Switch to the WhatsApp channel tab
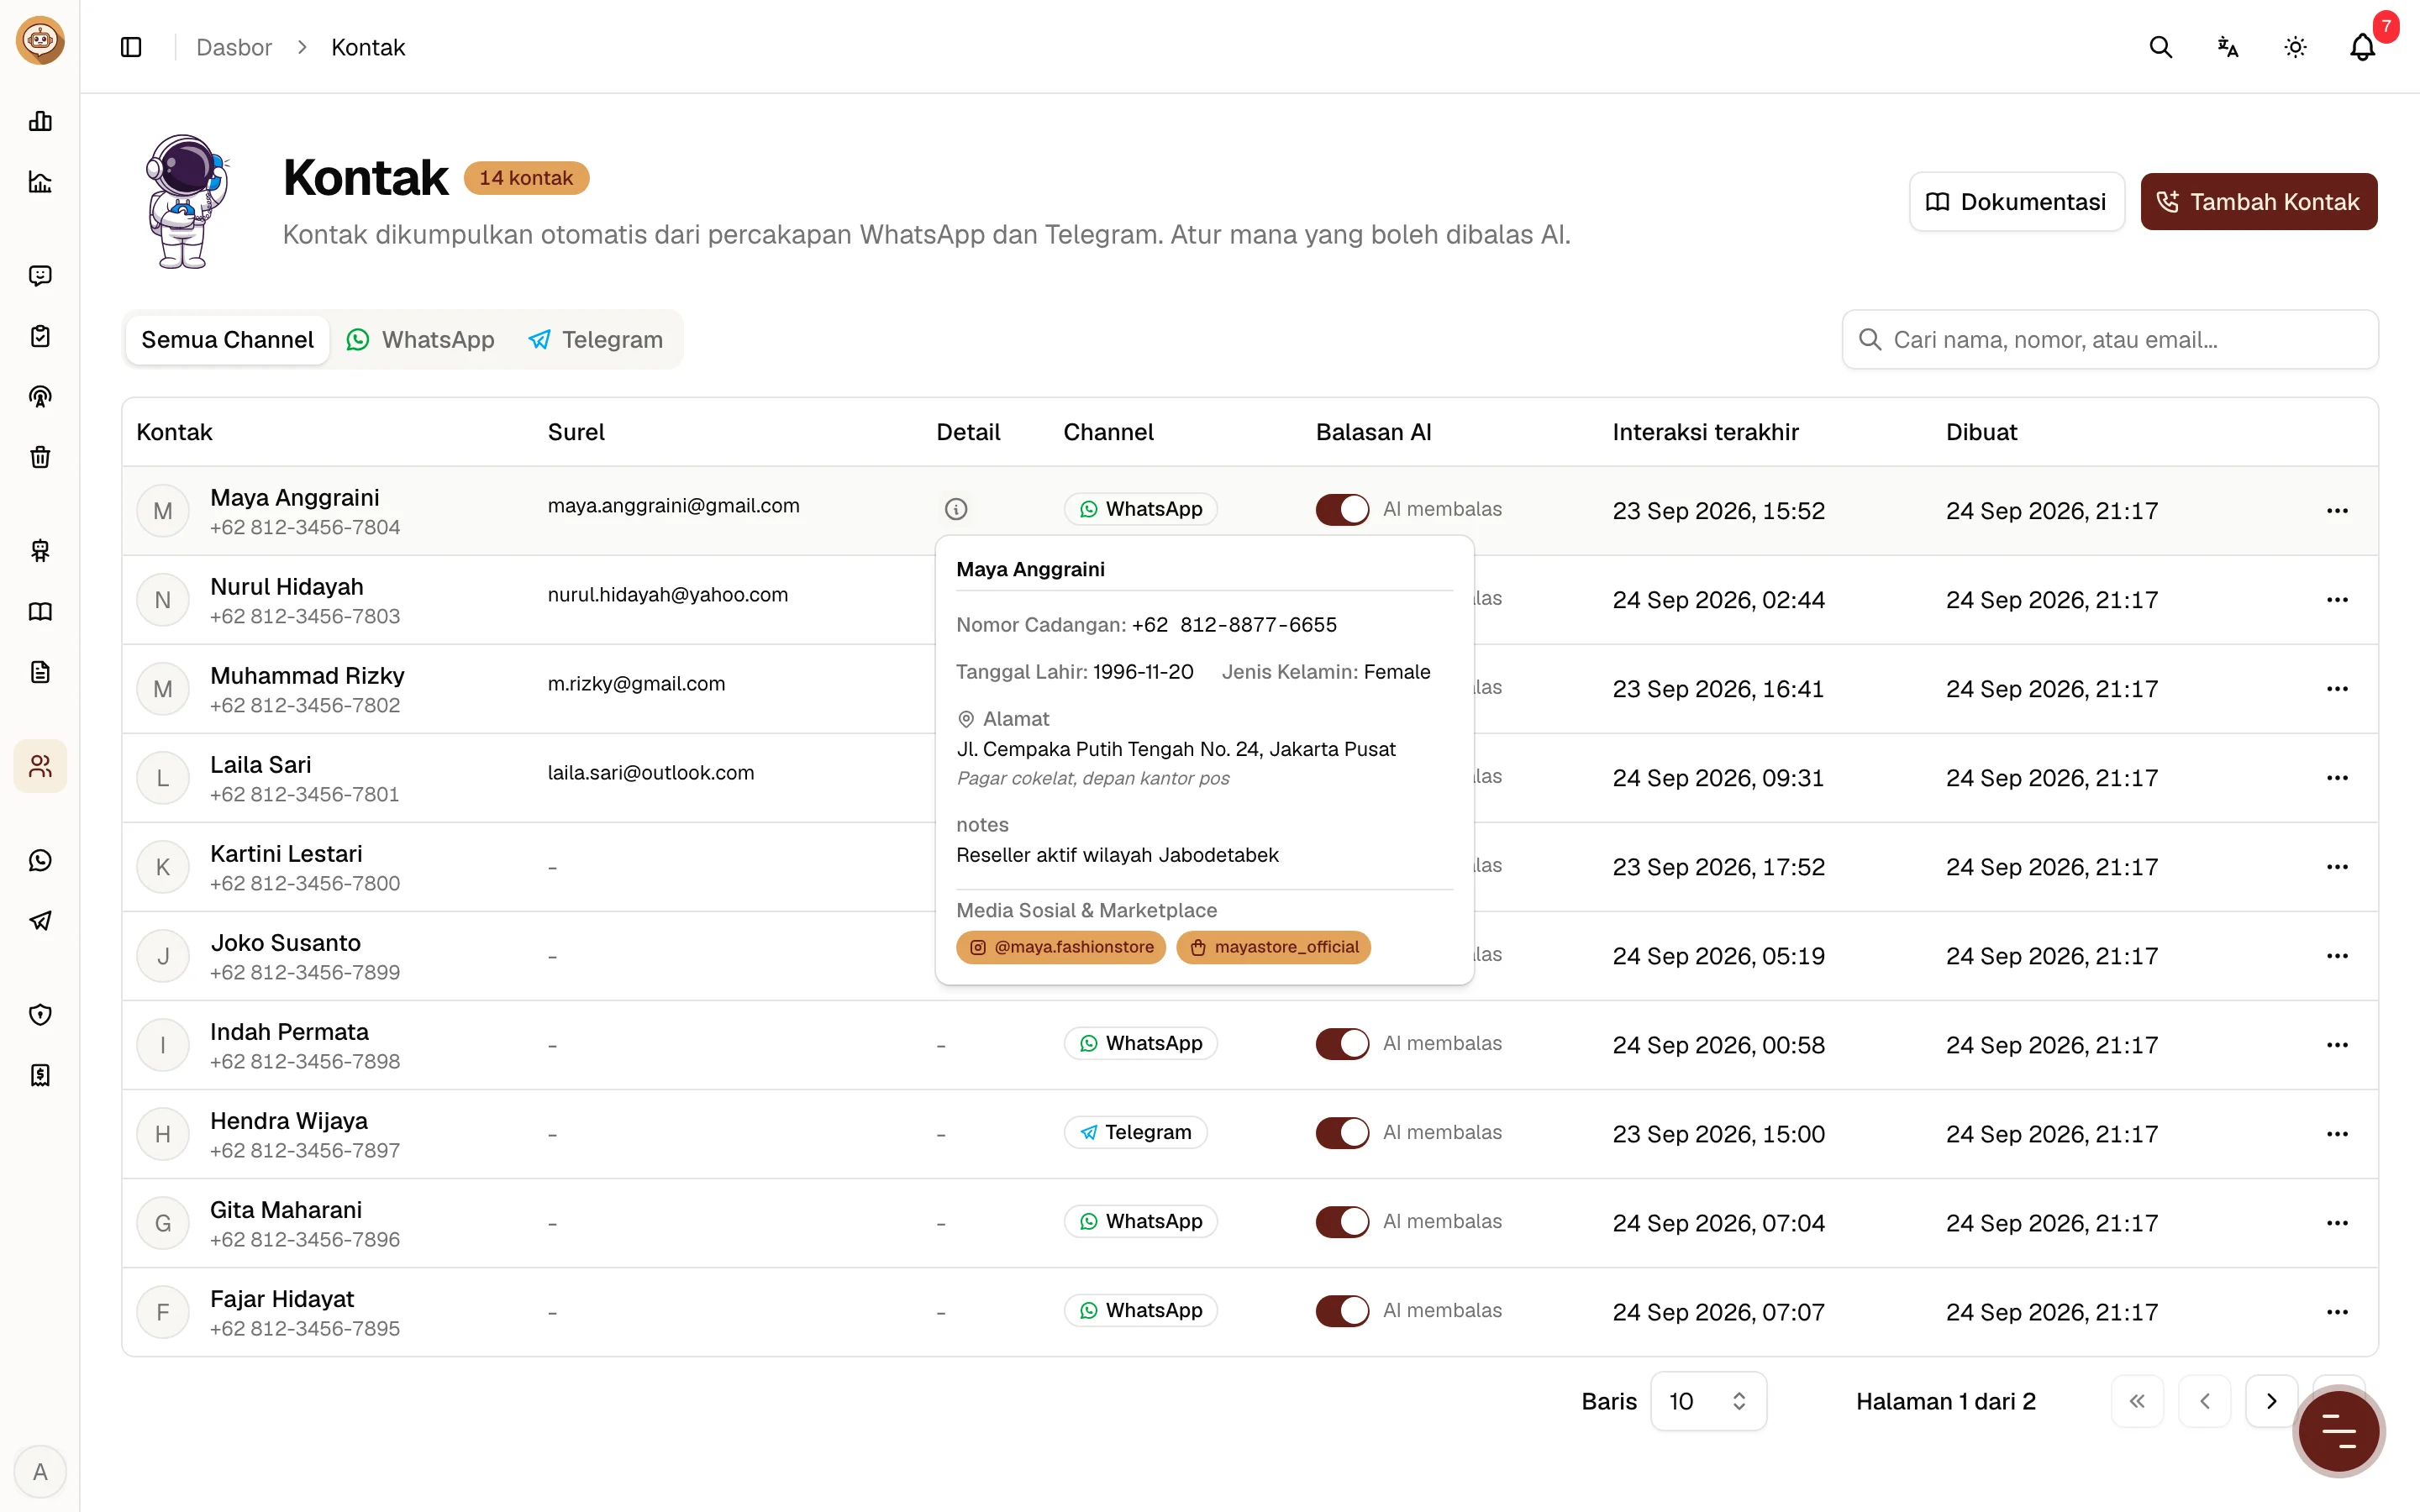This screenshot has width=2420, height=1512. pyautogui.click(x=421, y=340)
